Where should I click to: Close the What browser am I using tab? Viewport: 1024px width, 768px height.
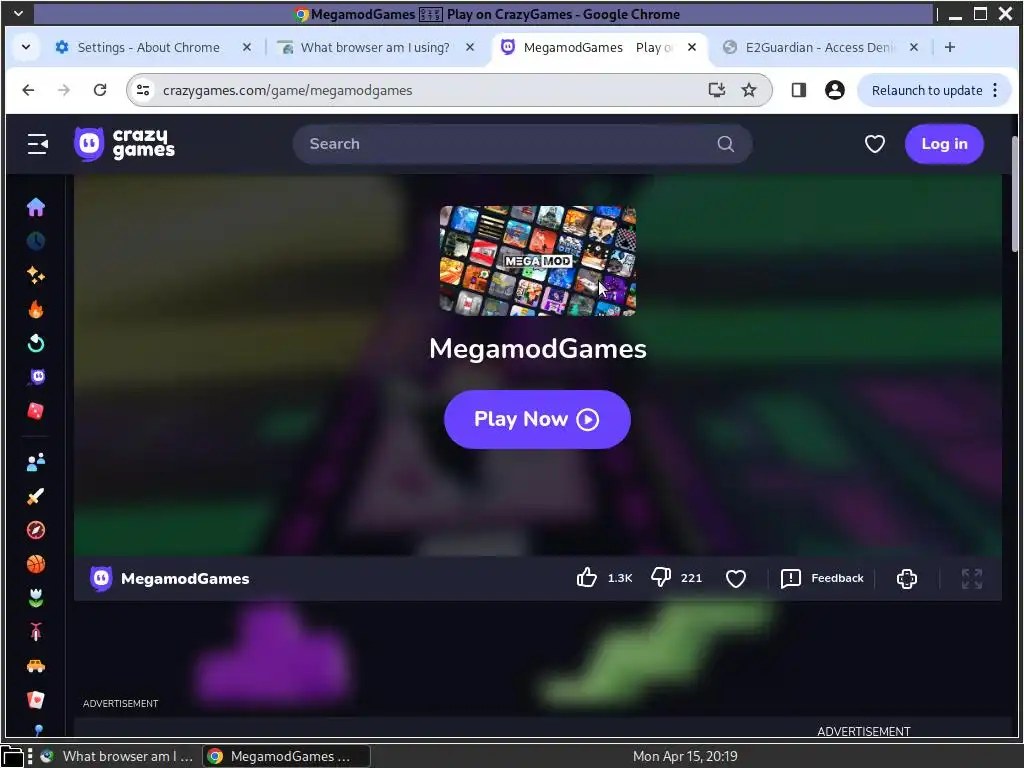(x=470, y=47)
